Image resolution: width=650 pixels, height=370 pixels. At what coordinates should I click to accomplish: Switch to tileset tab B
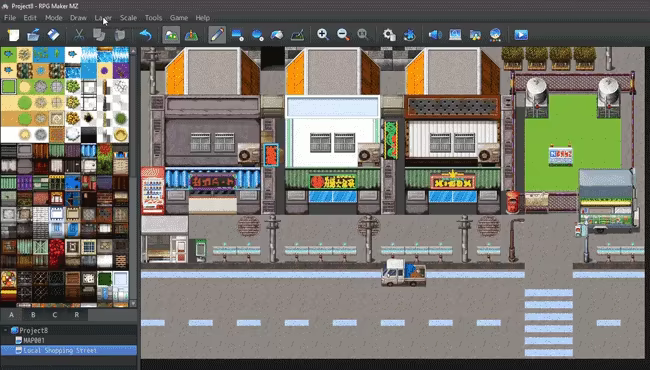tap(33, 315)
